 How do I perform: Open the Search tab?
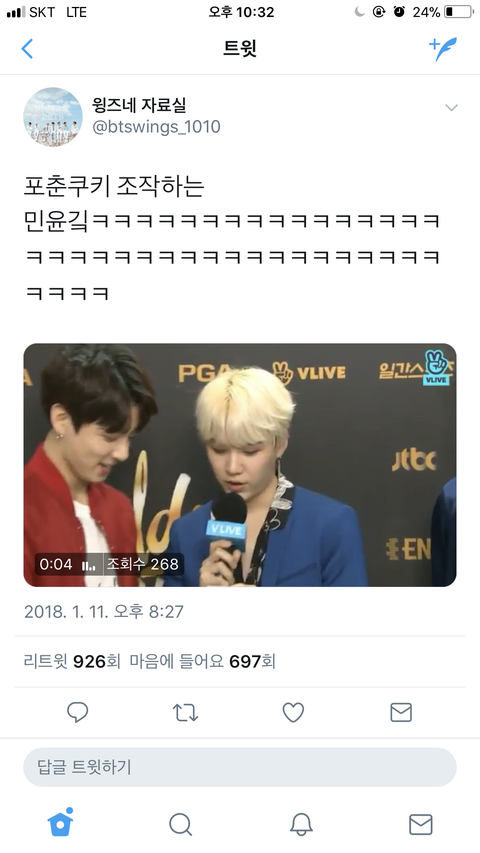pos(181,824)
